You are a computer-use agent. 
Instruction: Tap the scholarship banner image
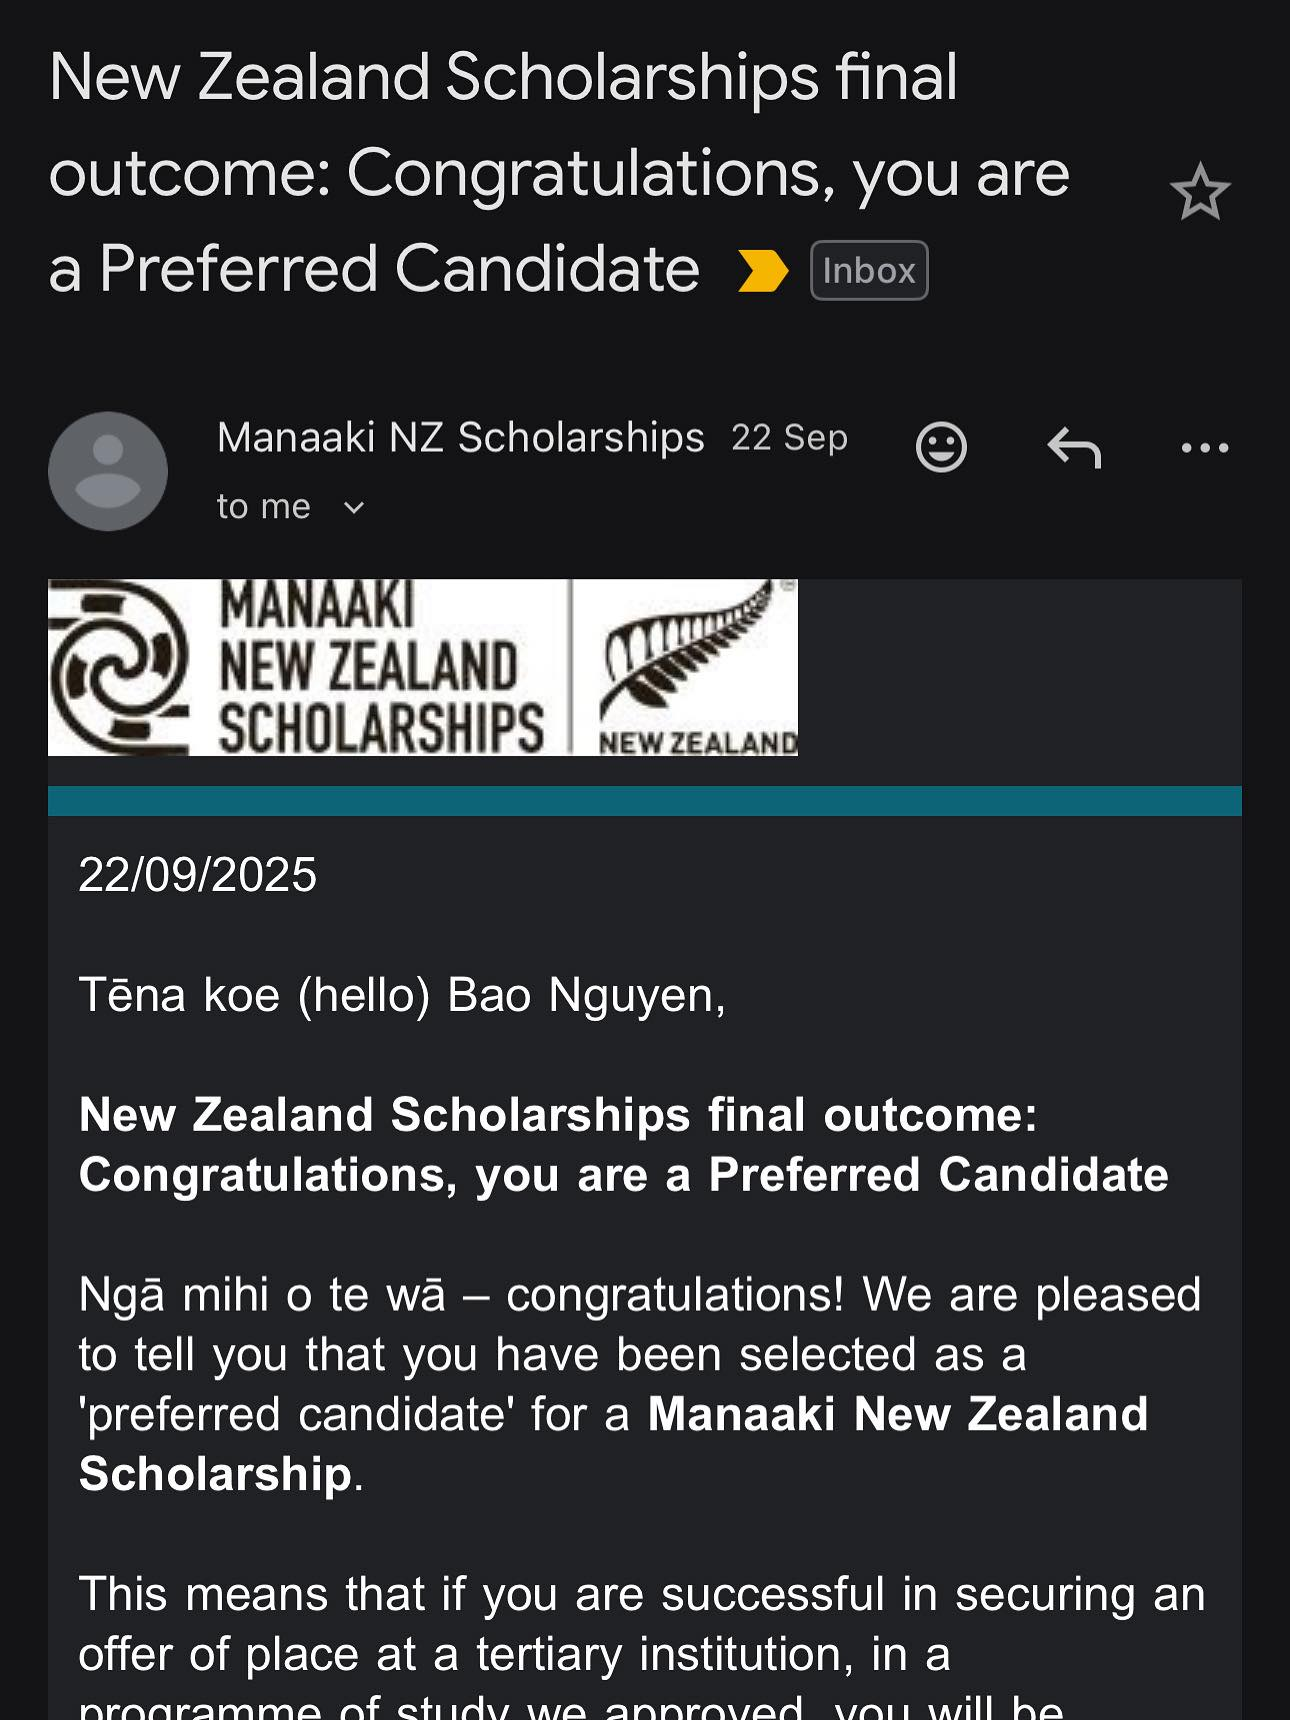tap(423, 665)
